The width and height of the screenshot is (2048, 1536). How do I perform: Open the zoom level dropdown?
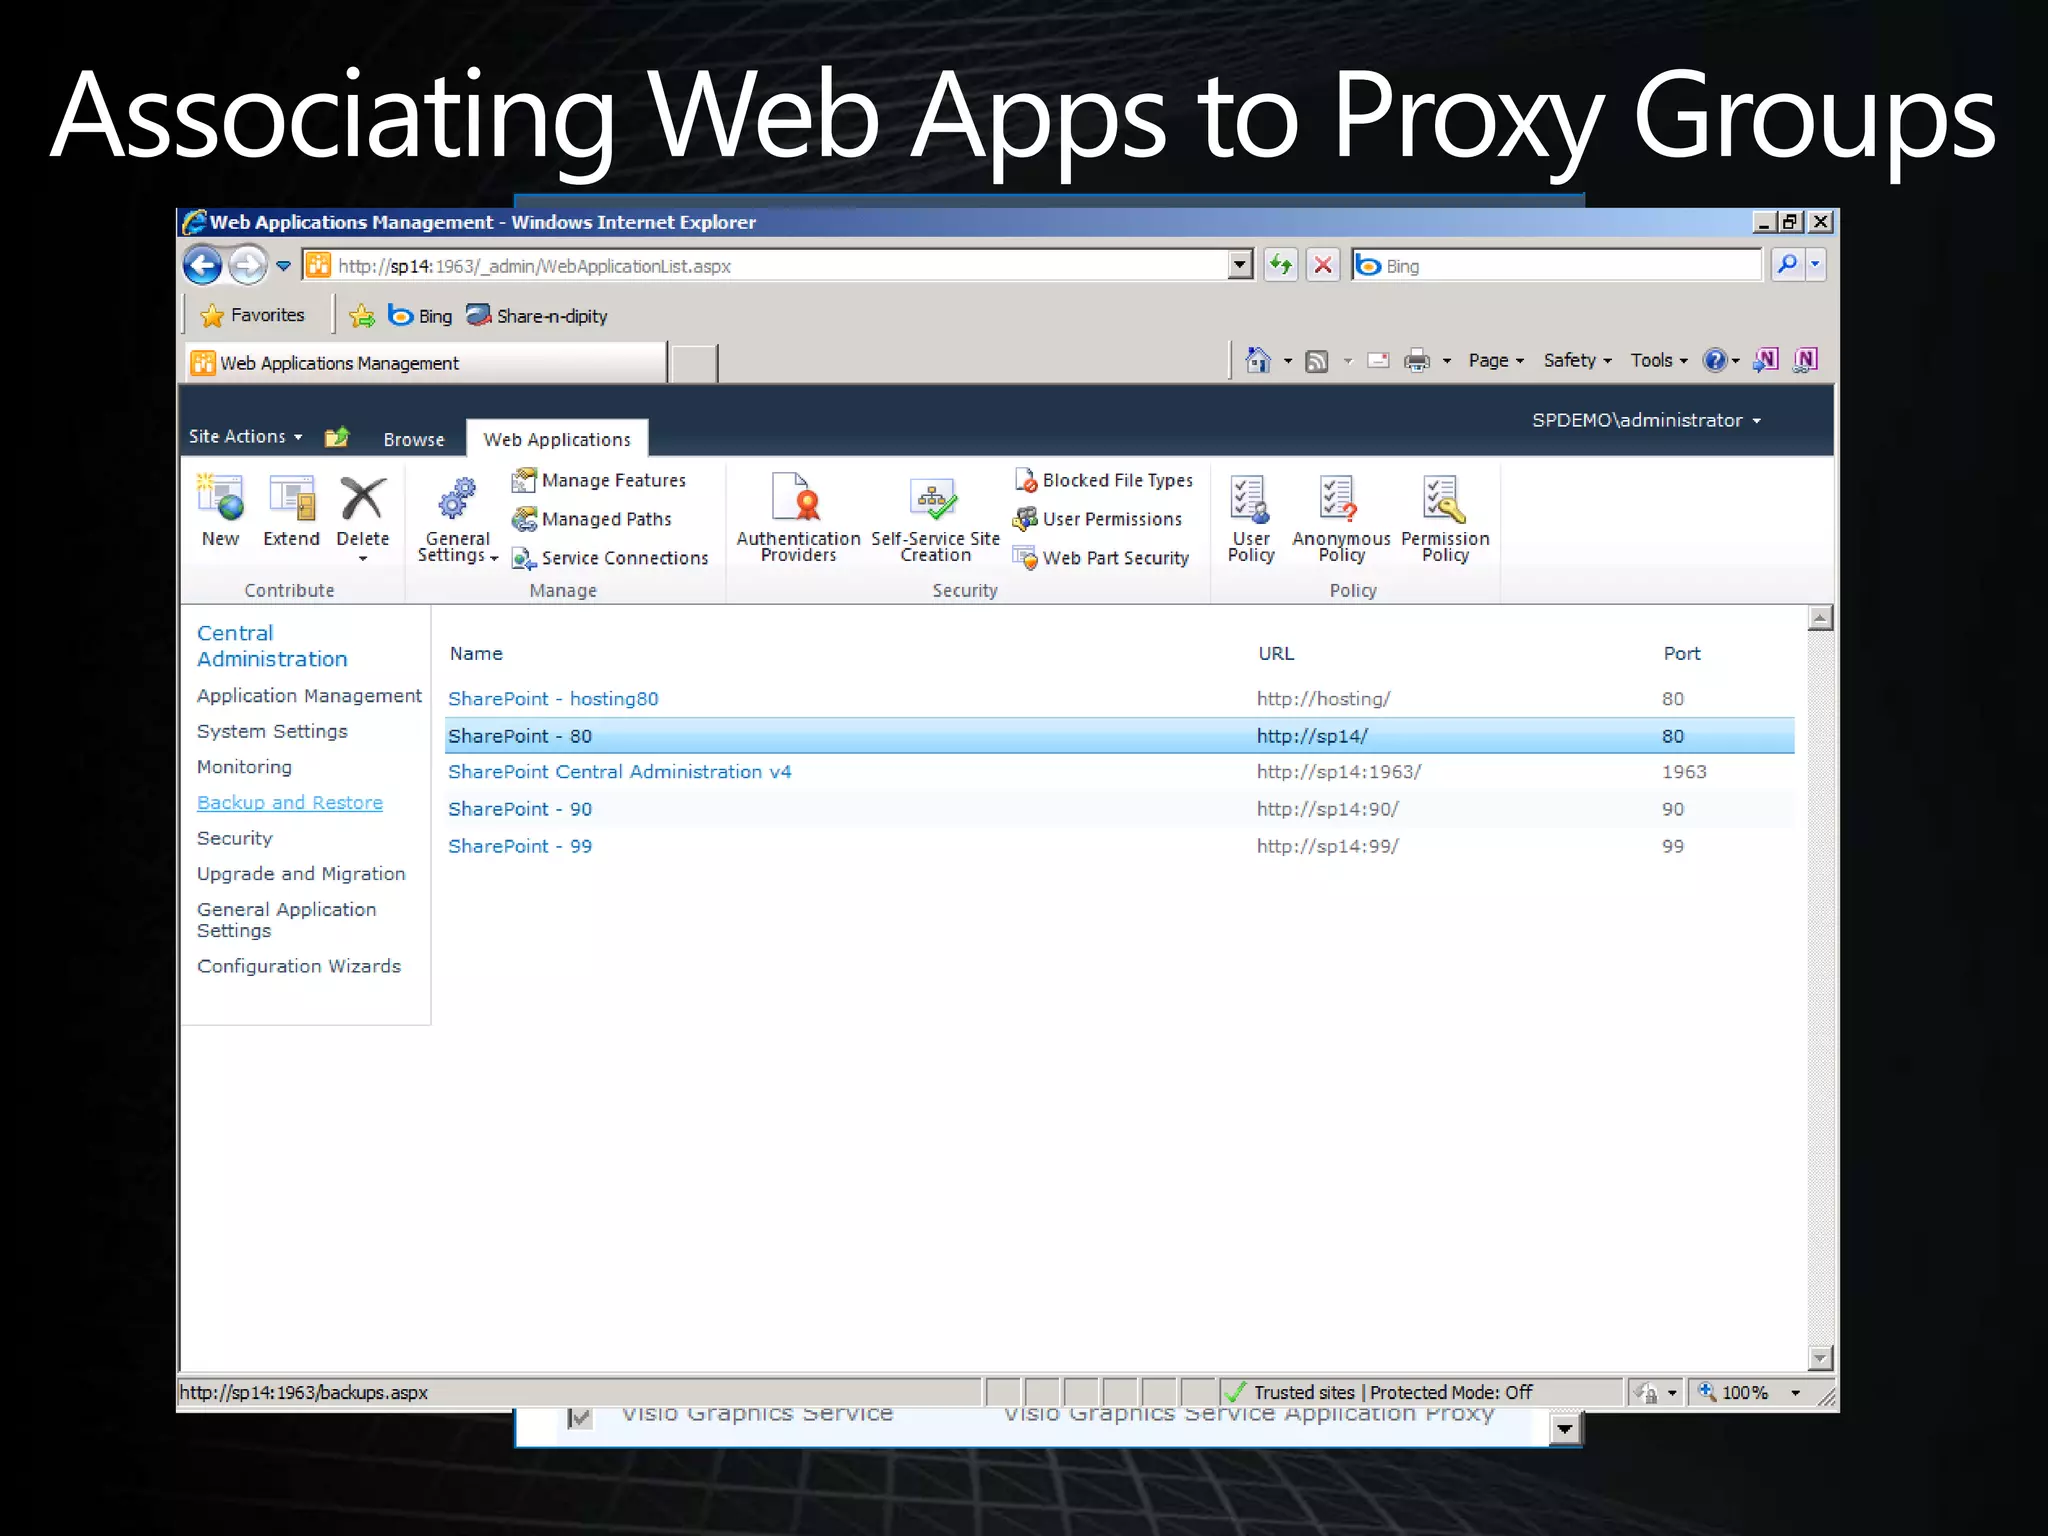[1796, 1393]
